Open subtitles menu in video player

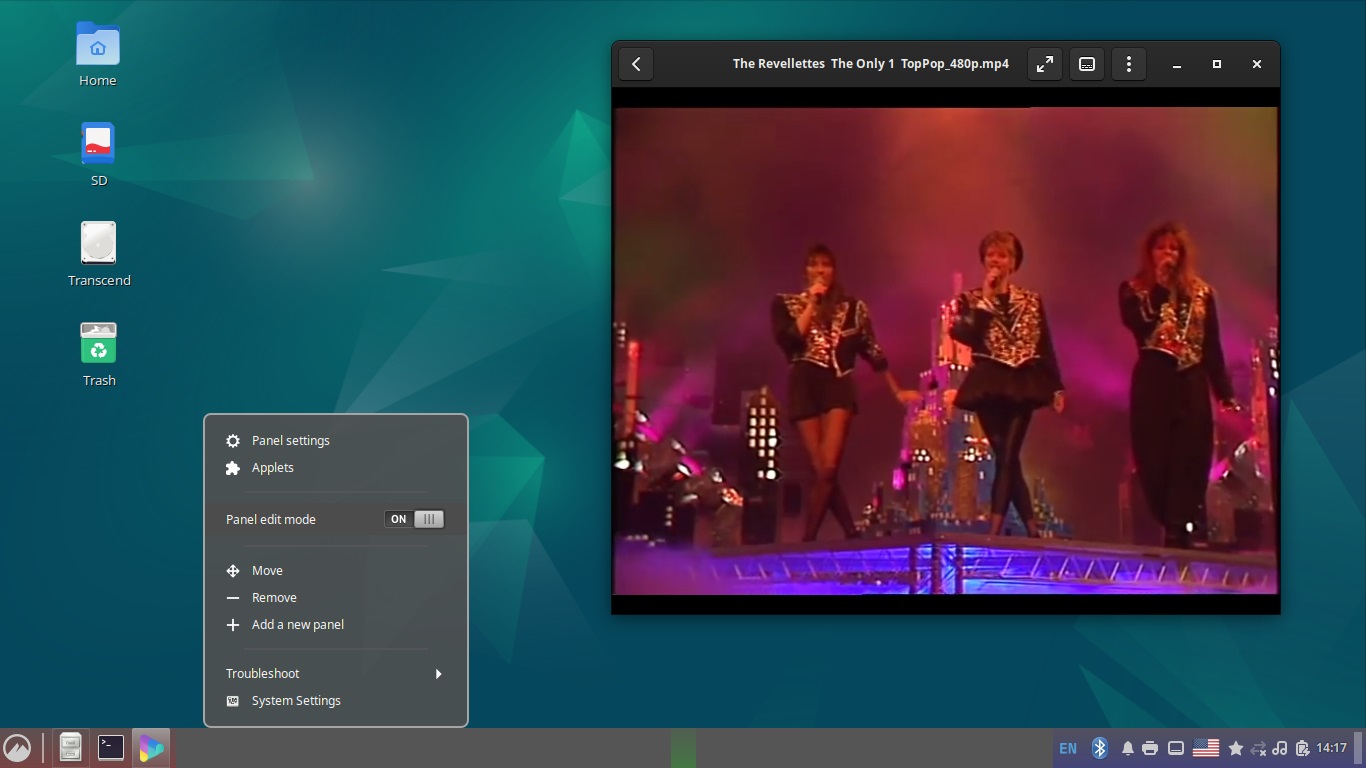[x=1087, y=64]
